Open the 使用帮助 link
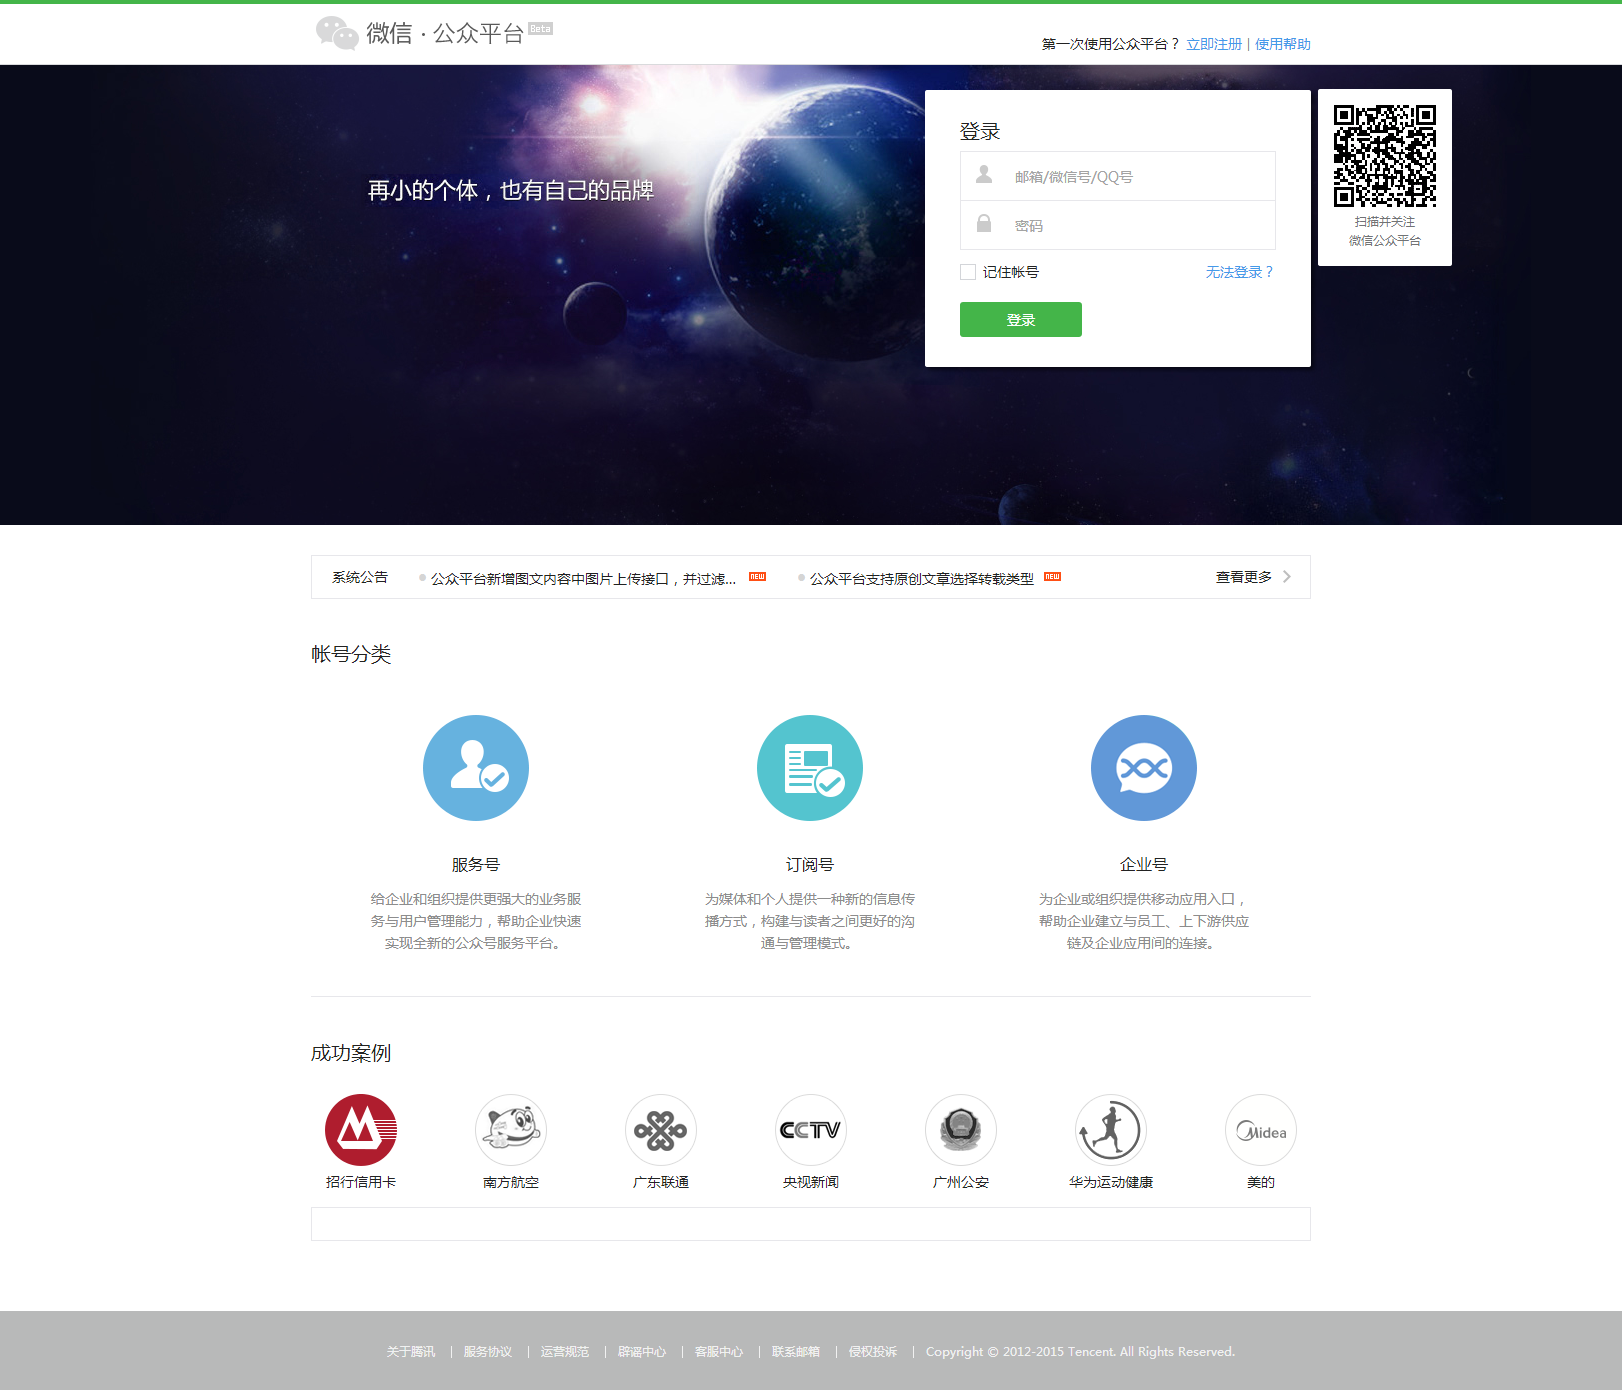 1282,44
